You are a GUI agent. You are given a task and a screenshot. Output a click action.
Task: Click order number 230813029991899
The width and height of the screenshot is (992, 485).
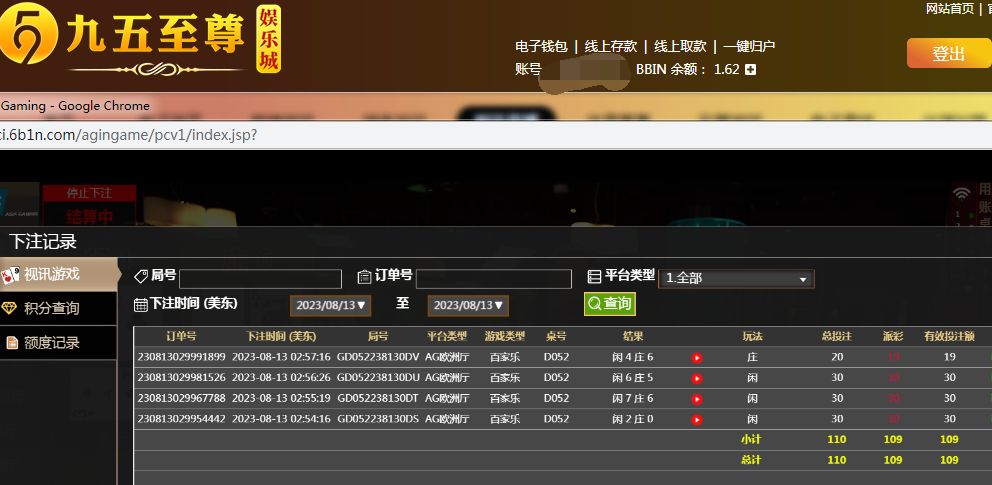coord(182,357)
